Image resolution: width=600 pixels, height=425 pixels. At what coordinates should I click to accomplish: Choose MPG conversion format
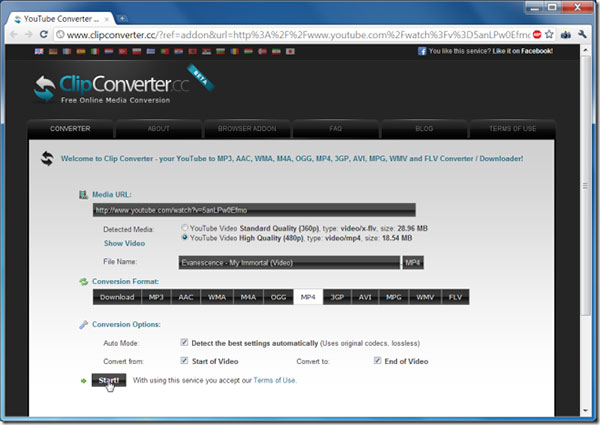tap(394, 297)
